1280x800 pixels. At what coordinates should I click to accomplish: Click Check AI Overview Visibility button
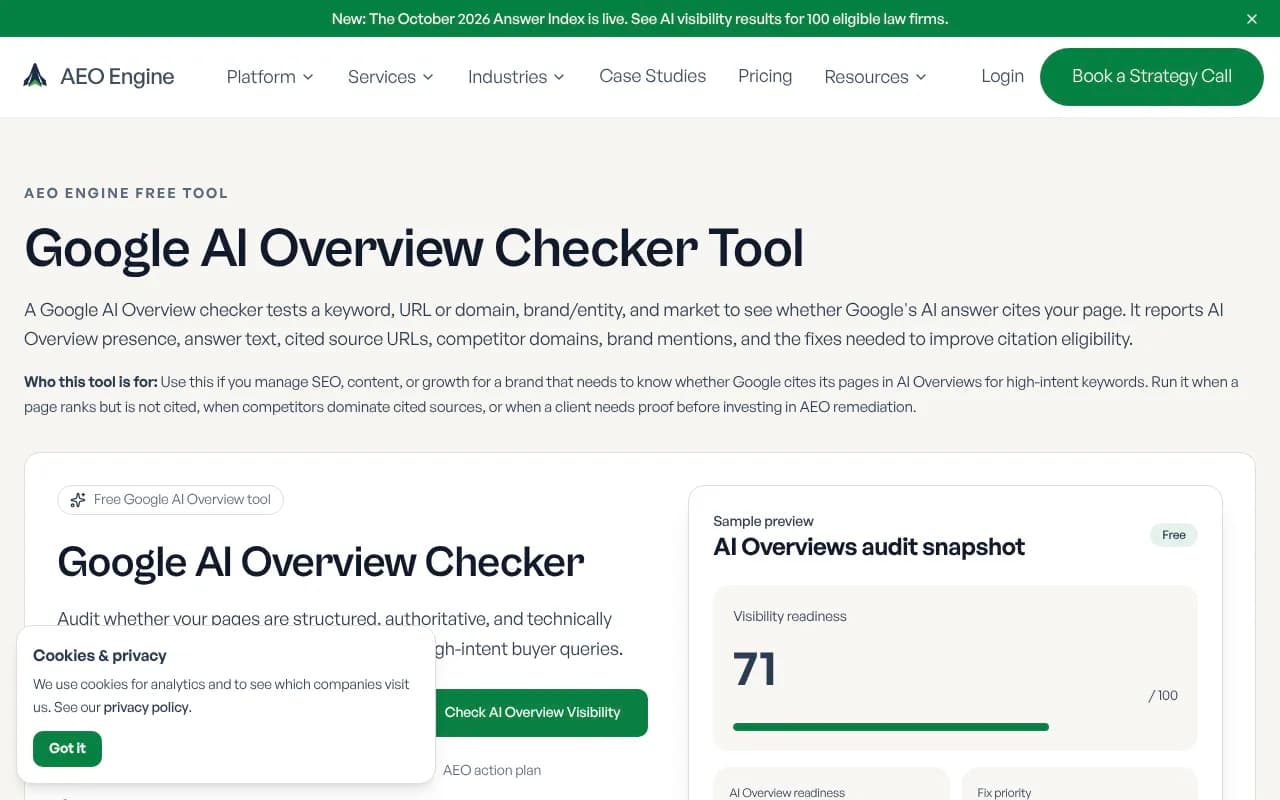pos(532,712)
